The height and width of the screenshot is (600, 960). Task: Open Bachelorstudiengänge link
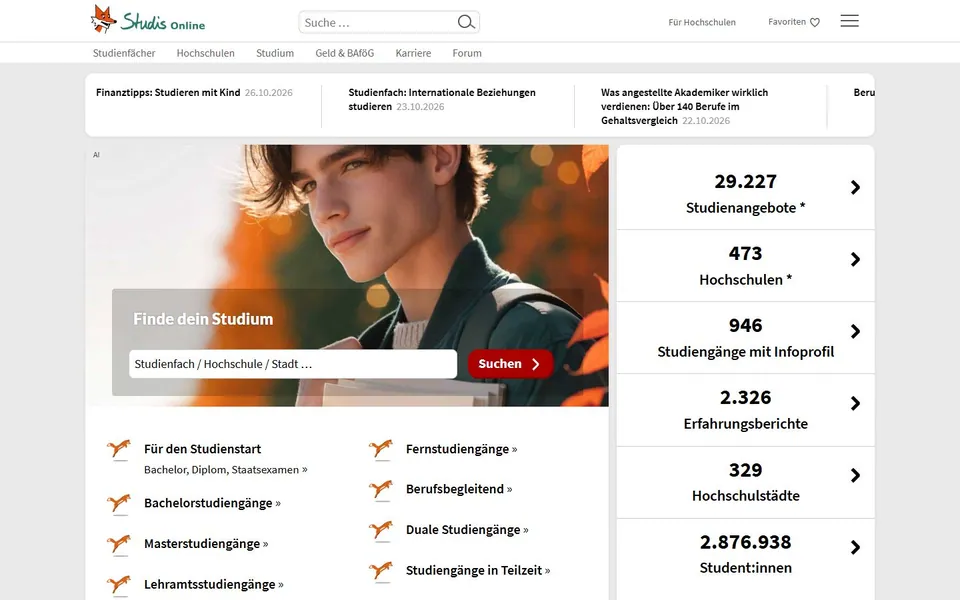point(212,503)
